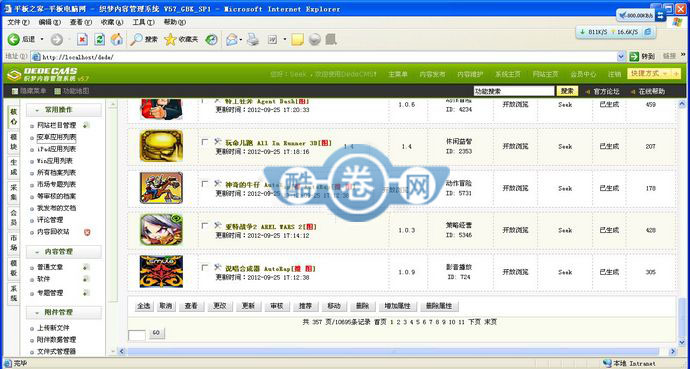The height and width of the screenshot is (369, 690).
Task: Click the green Refresh page icon
Action: point(99,40)
